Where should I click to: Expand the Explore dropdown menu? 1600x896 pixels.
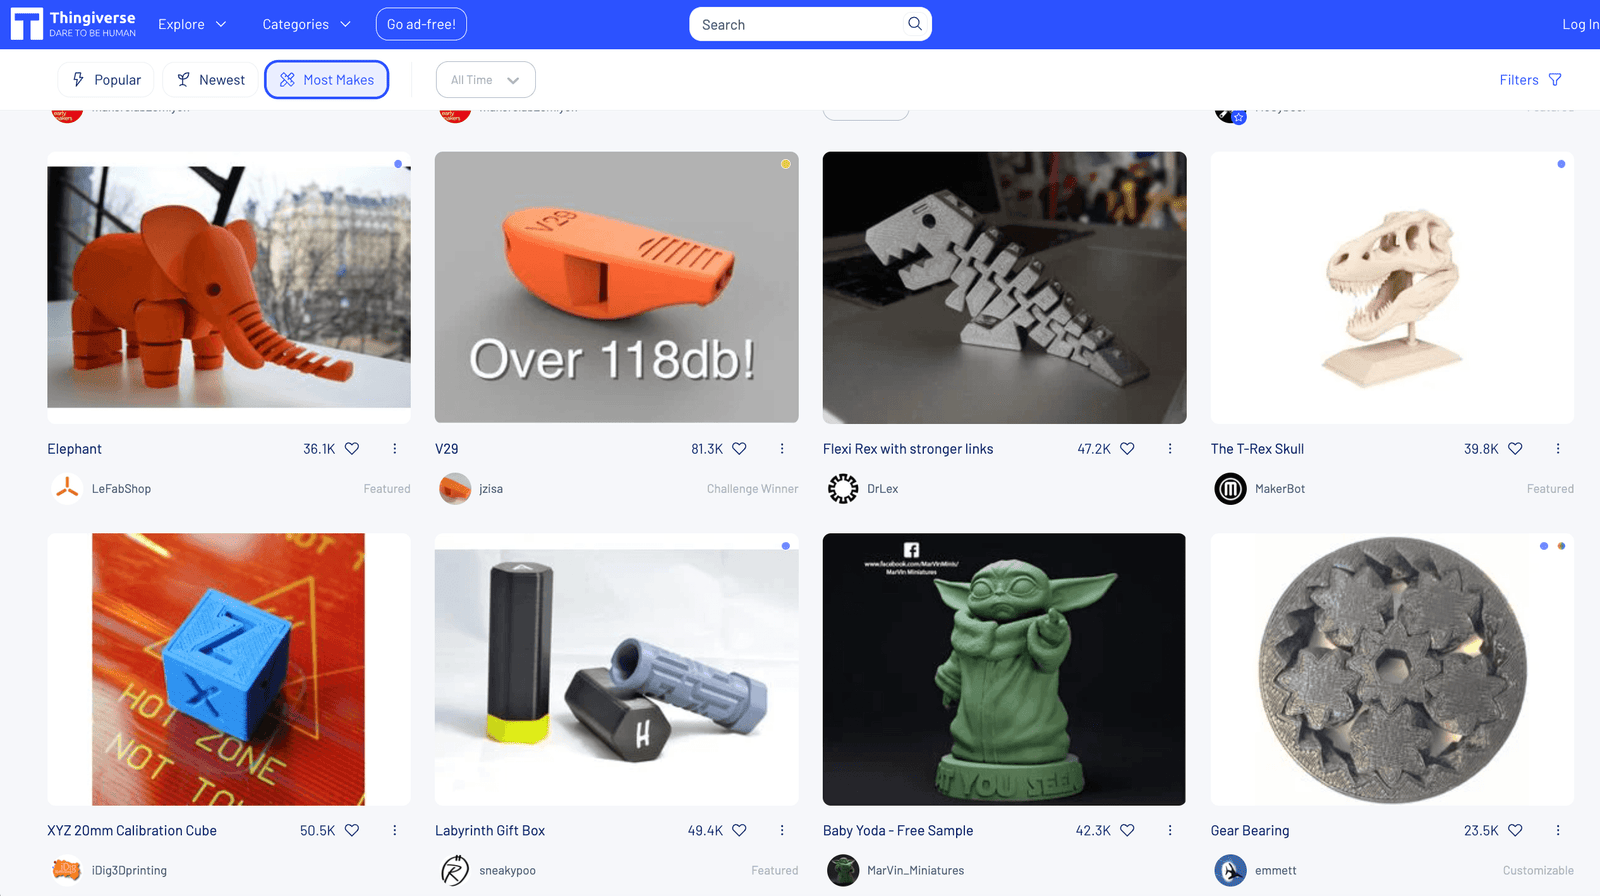coord(192,24)
